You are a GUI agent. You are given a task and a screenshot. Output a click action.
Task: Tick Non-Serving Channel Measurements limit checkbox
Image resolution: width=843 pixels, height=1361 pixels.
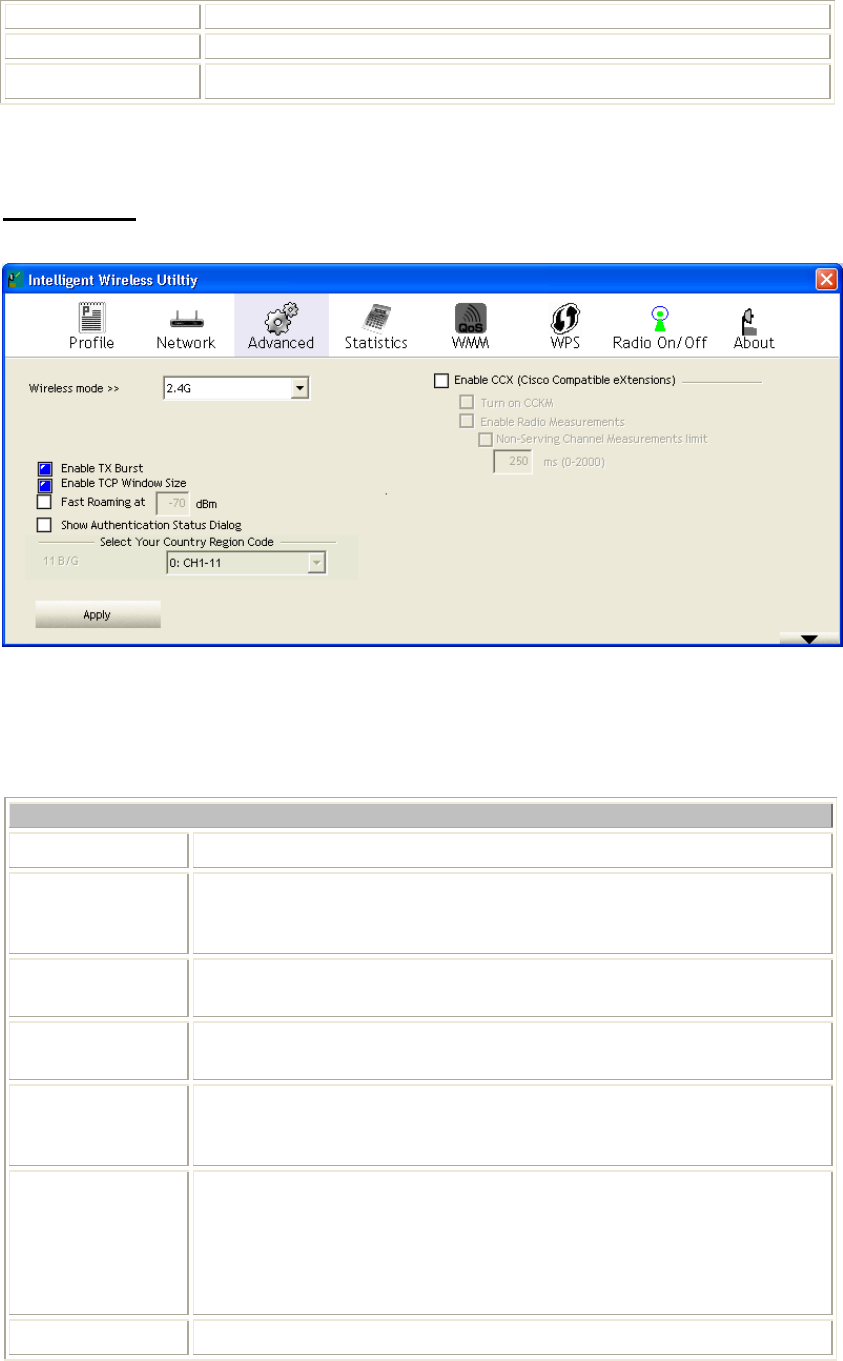tap(486, 438)
